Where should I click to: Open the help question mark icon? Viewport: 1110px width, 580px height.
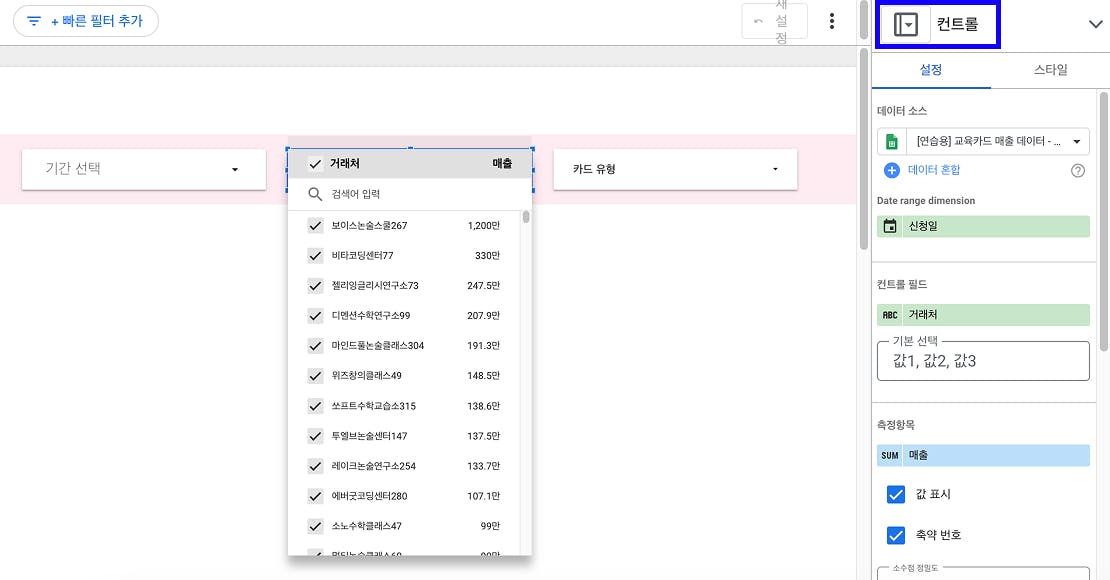click(1077, 170)
